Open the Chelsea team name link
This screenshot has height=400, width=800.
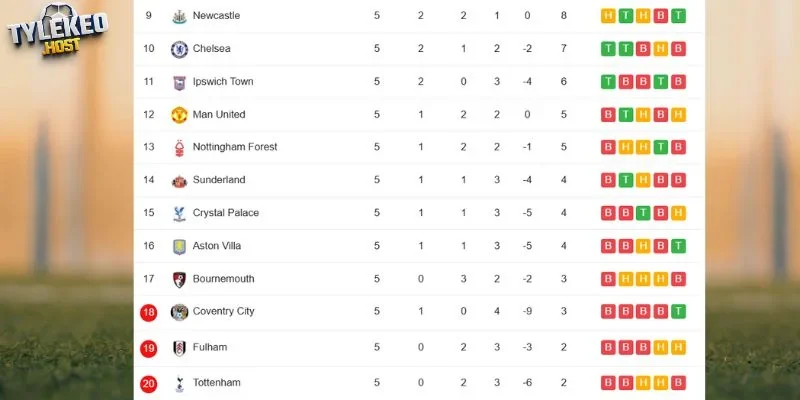211,48
